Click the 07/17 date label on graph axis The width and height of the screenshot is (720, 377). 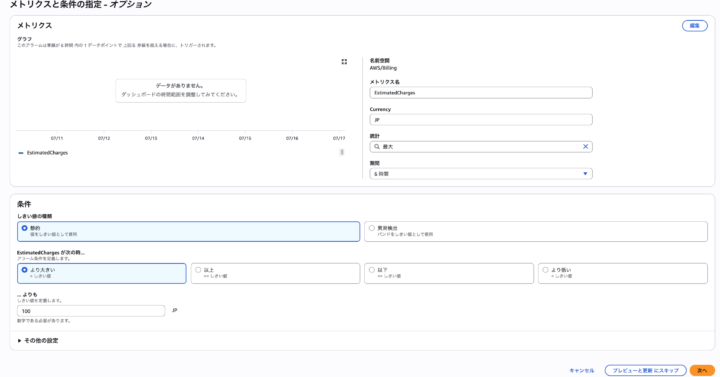[x=339, y=138]
